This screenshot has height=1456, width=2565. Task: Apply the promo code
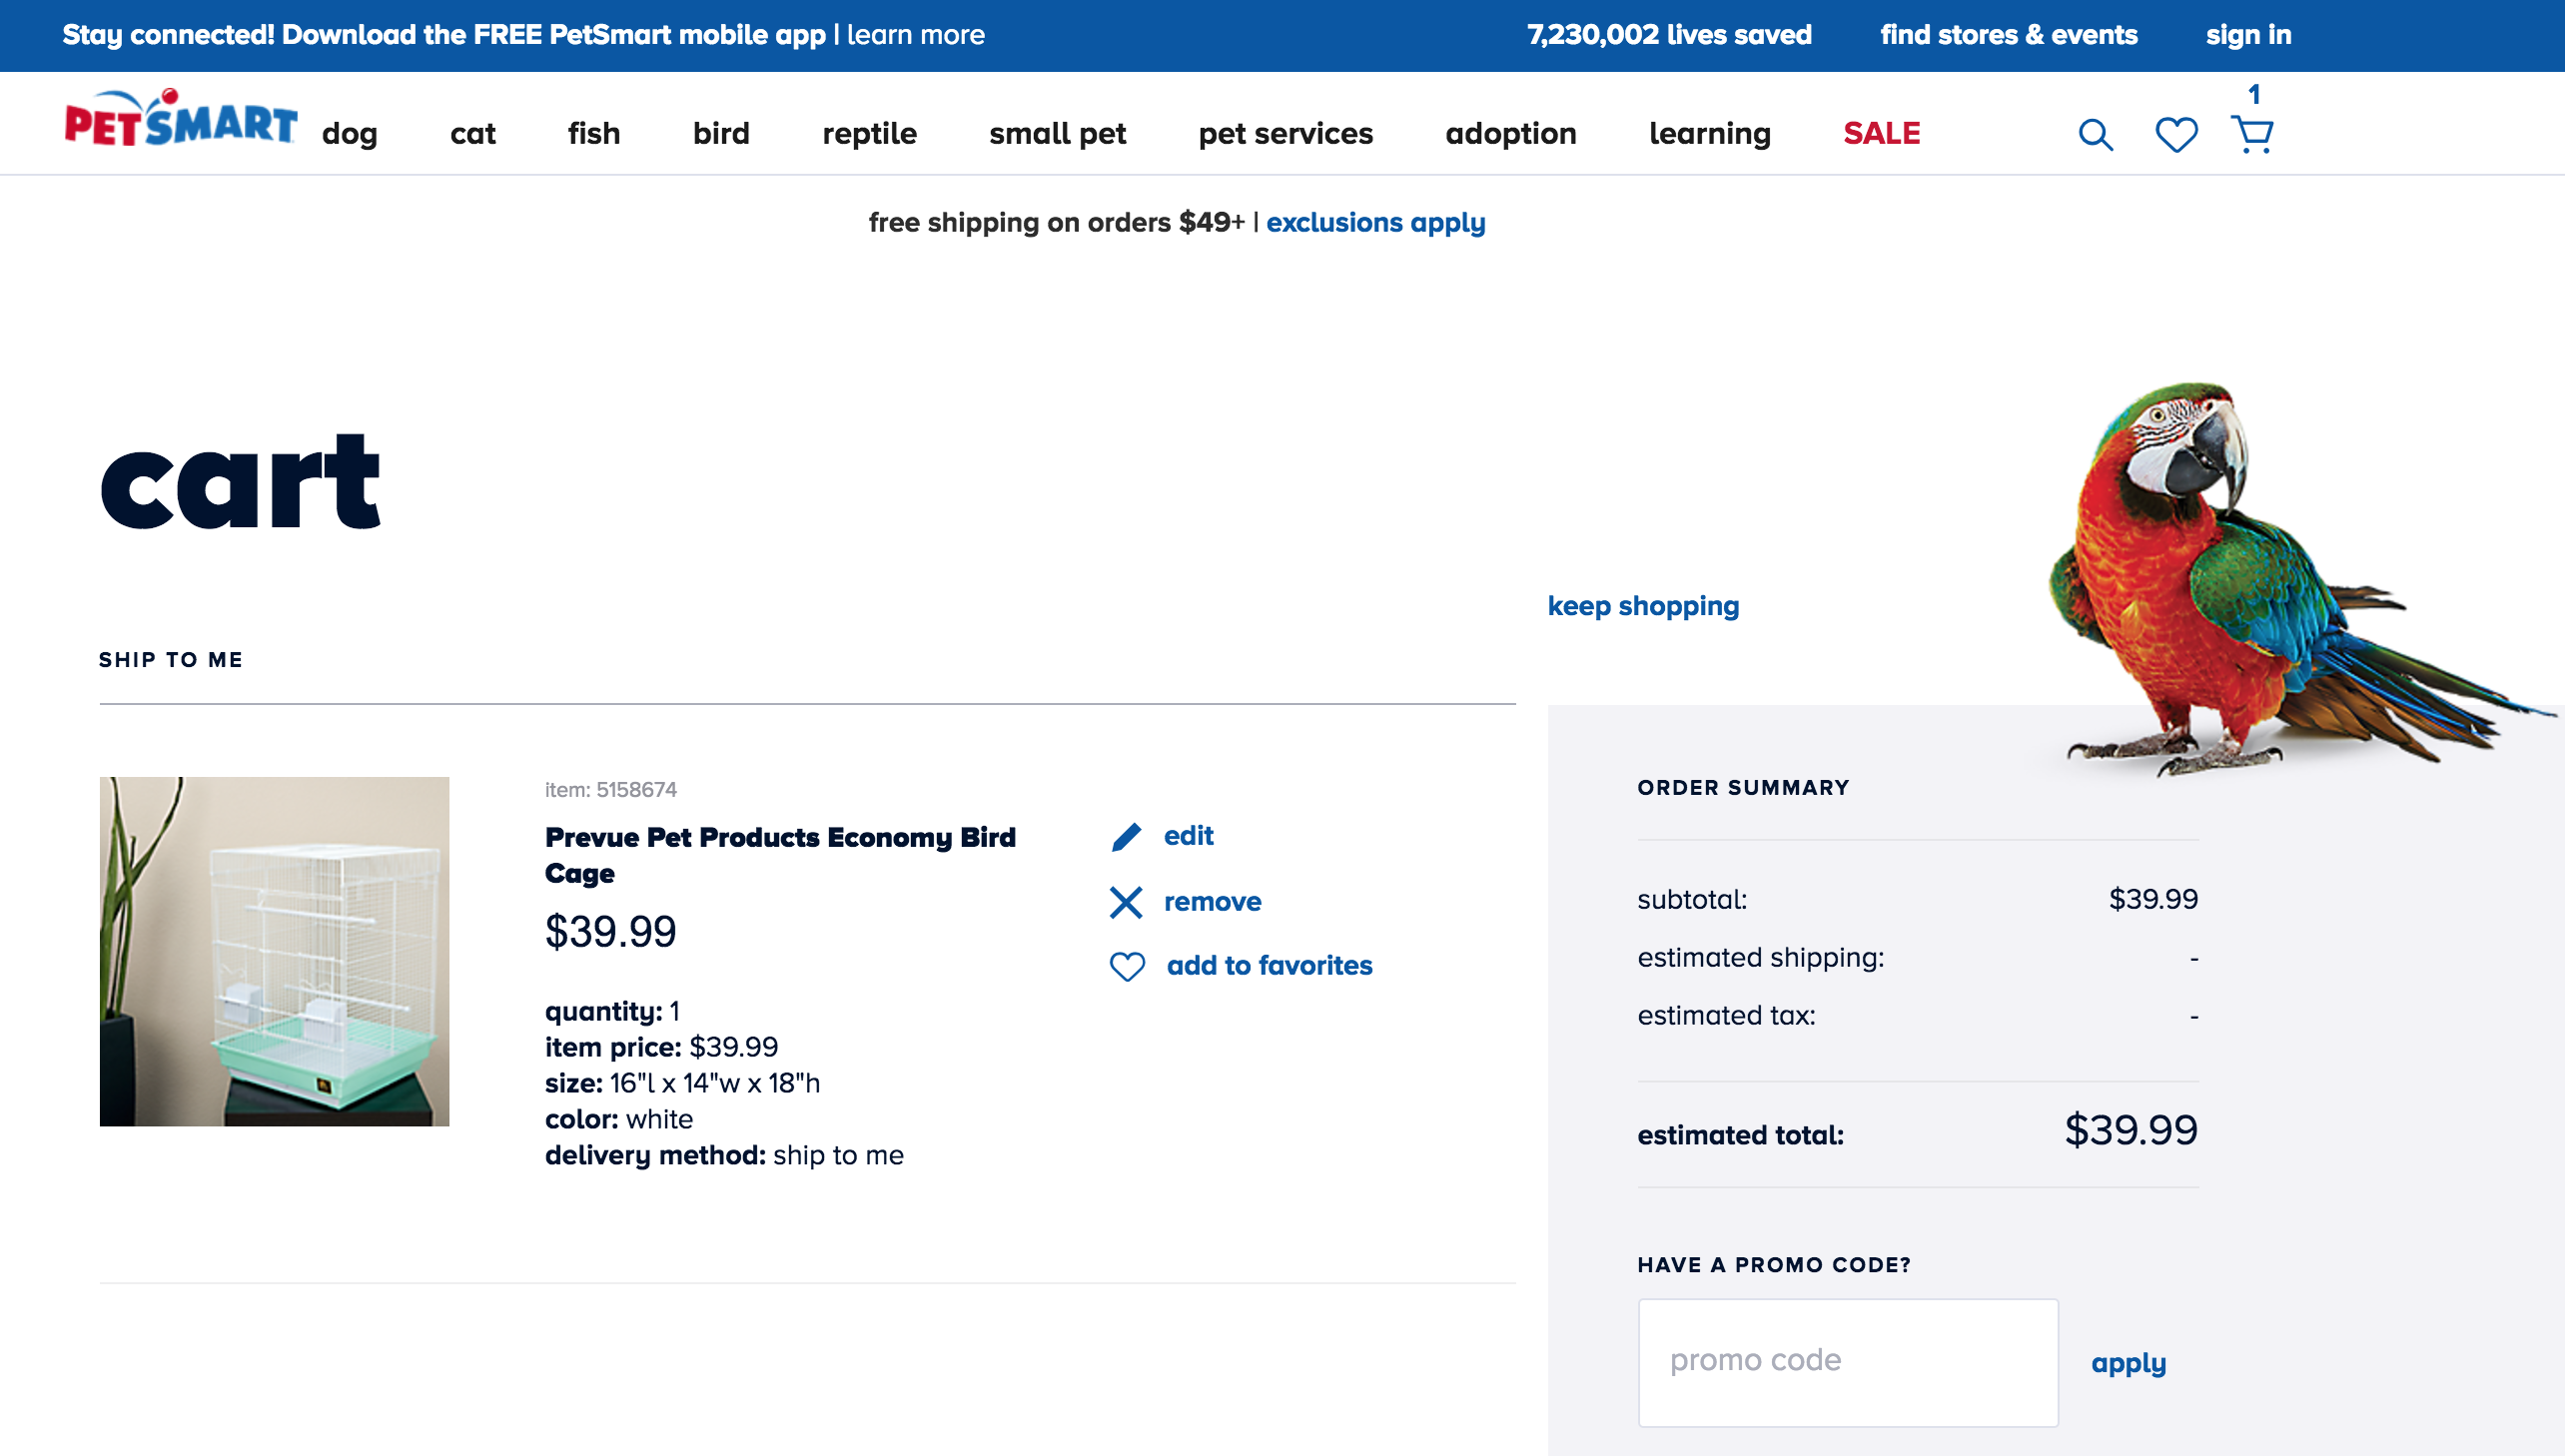(2128, 1364)
